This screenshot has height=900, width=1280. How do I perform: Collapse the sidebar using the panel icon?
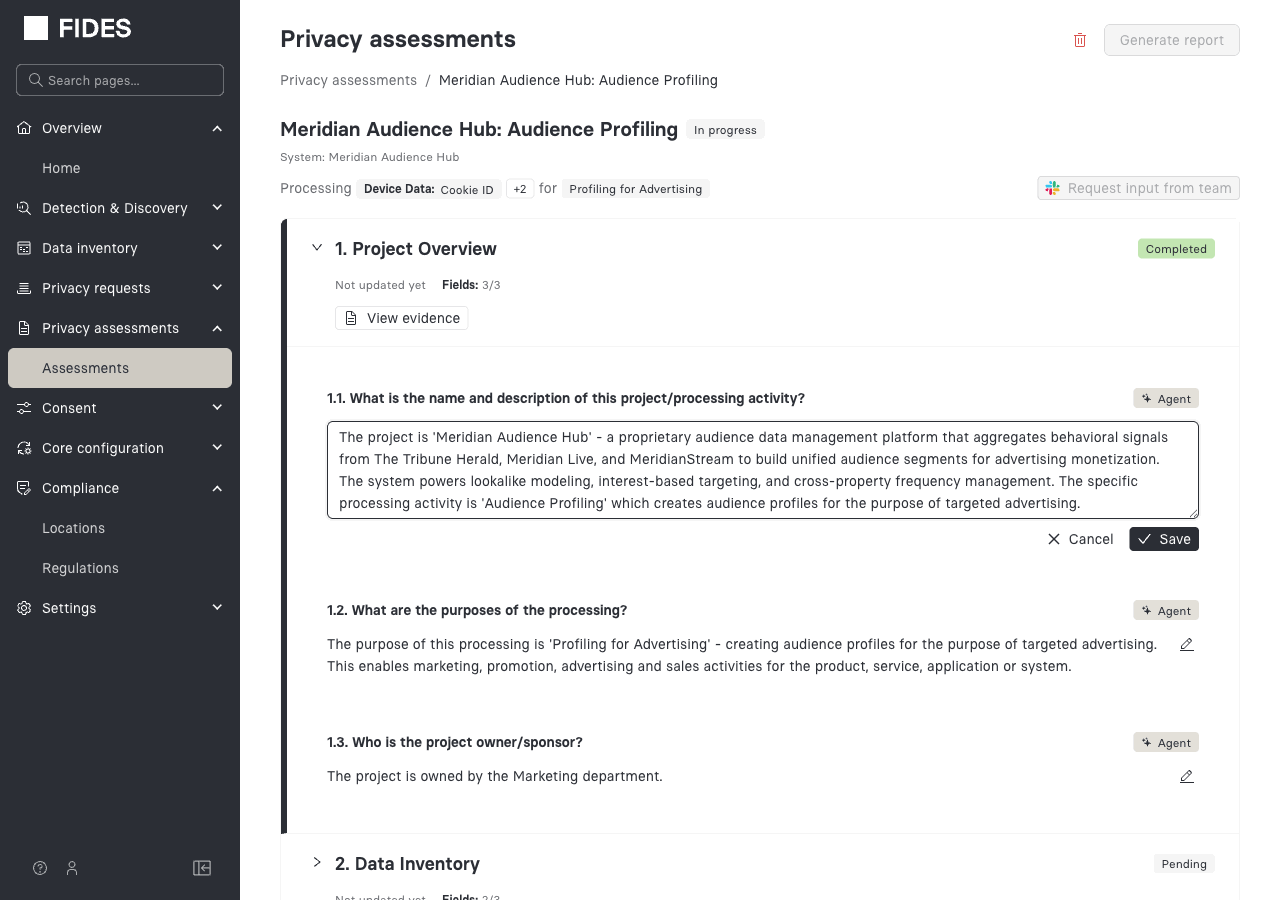tap(202, 868)
